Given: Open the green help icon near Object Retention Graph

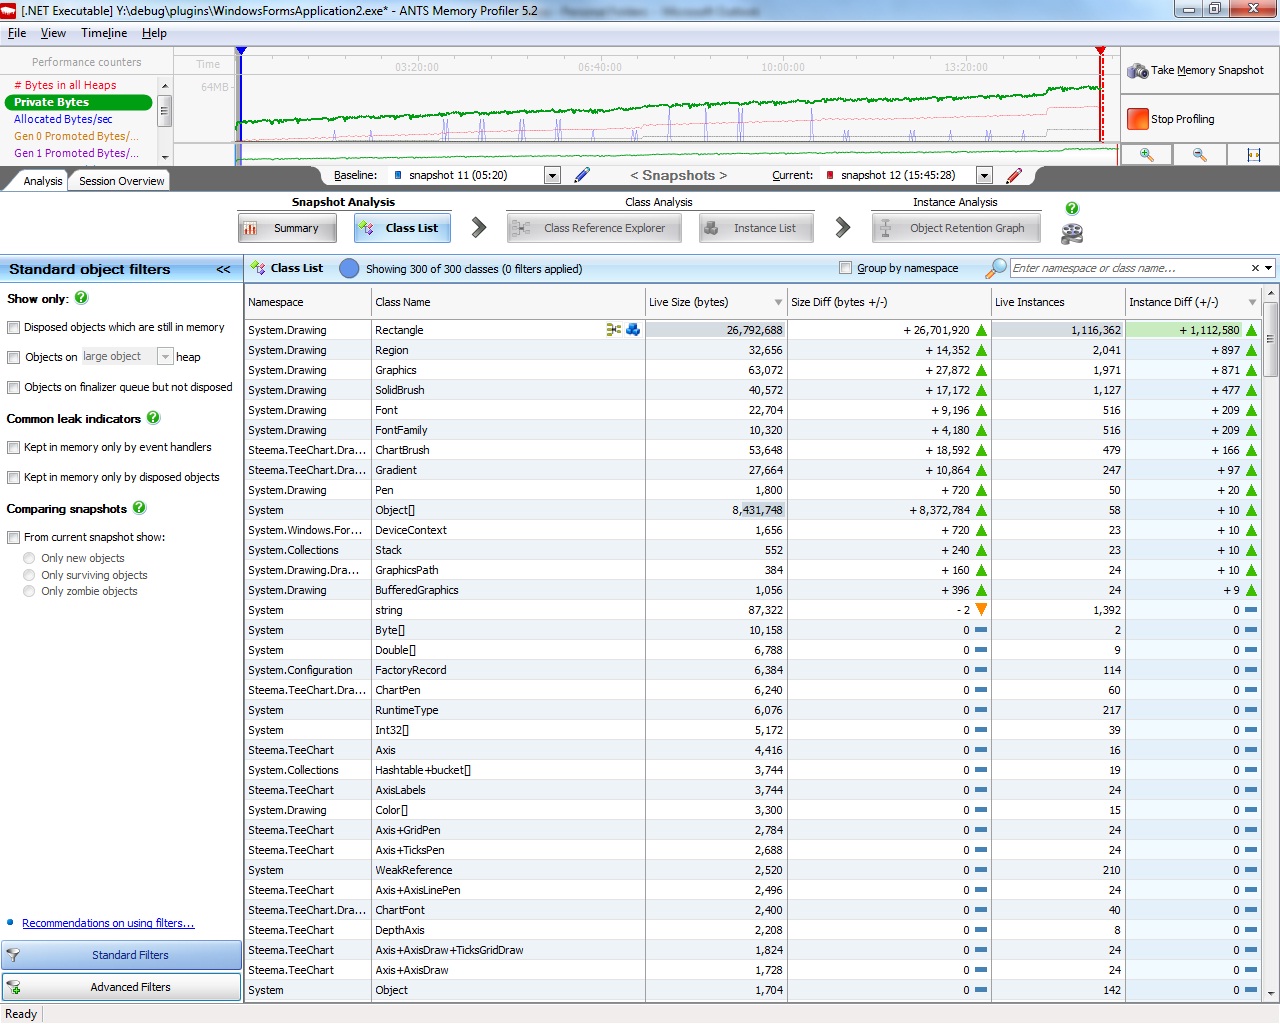Looking at the screenshot, I should (1072, 208).
